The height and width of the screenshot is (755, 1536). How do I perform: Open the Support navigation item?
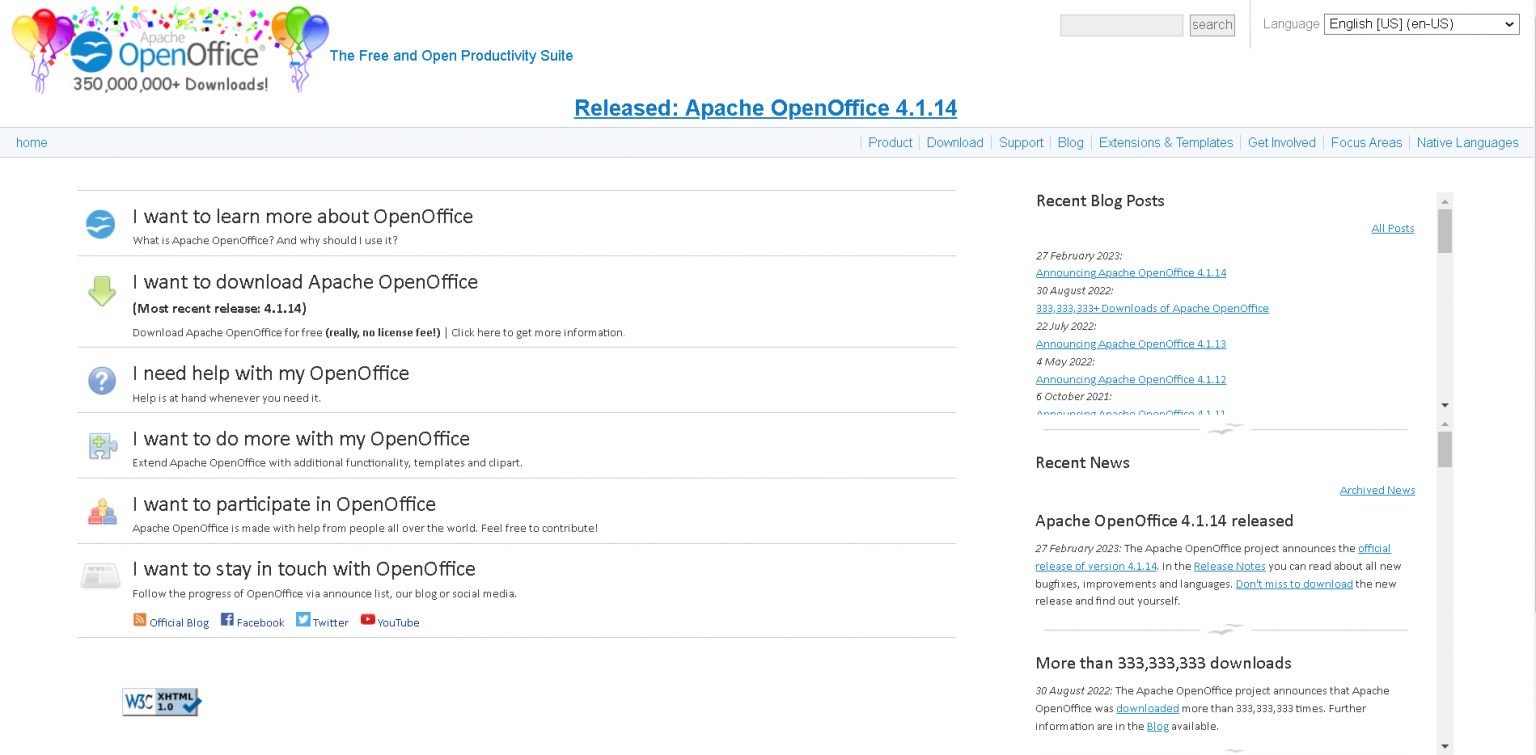[x=1020, y=142]
